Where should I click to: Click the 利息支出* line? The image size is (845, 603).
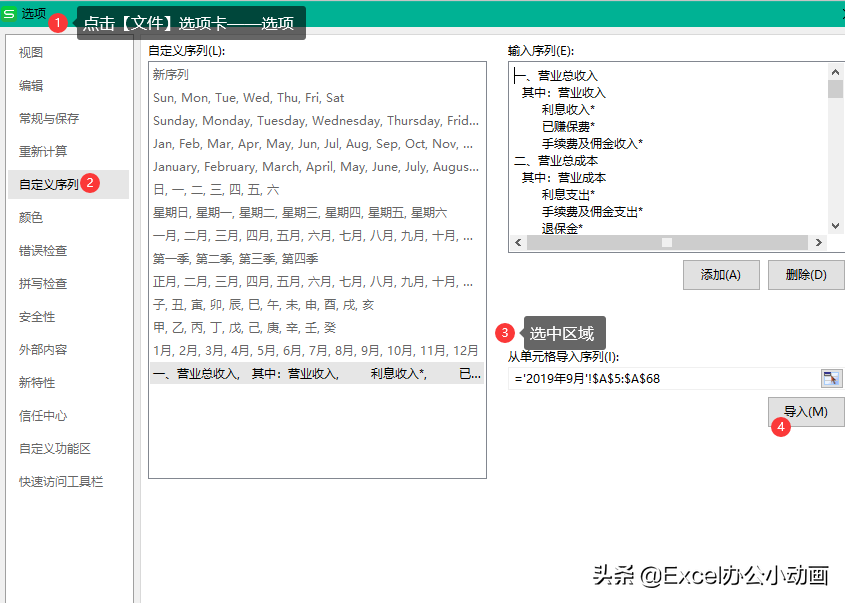click(x=569, y=195)
